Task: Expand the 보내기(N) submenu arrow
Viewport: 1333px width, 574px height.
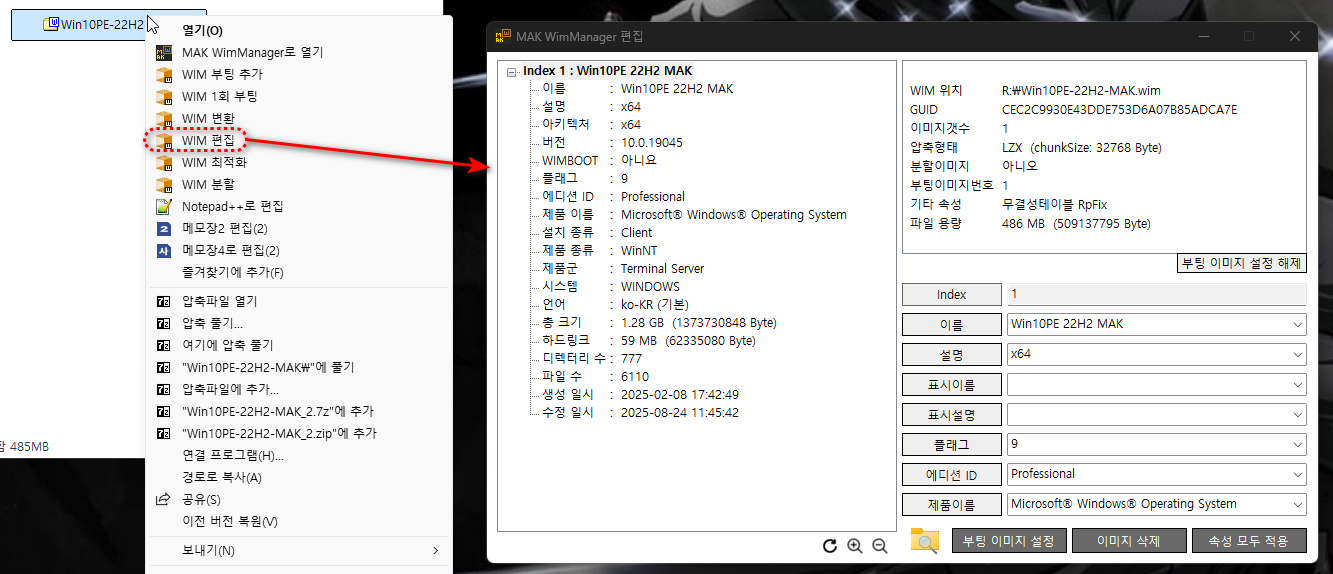Action: [x=435, y=550]
